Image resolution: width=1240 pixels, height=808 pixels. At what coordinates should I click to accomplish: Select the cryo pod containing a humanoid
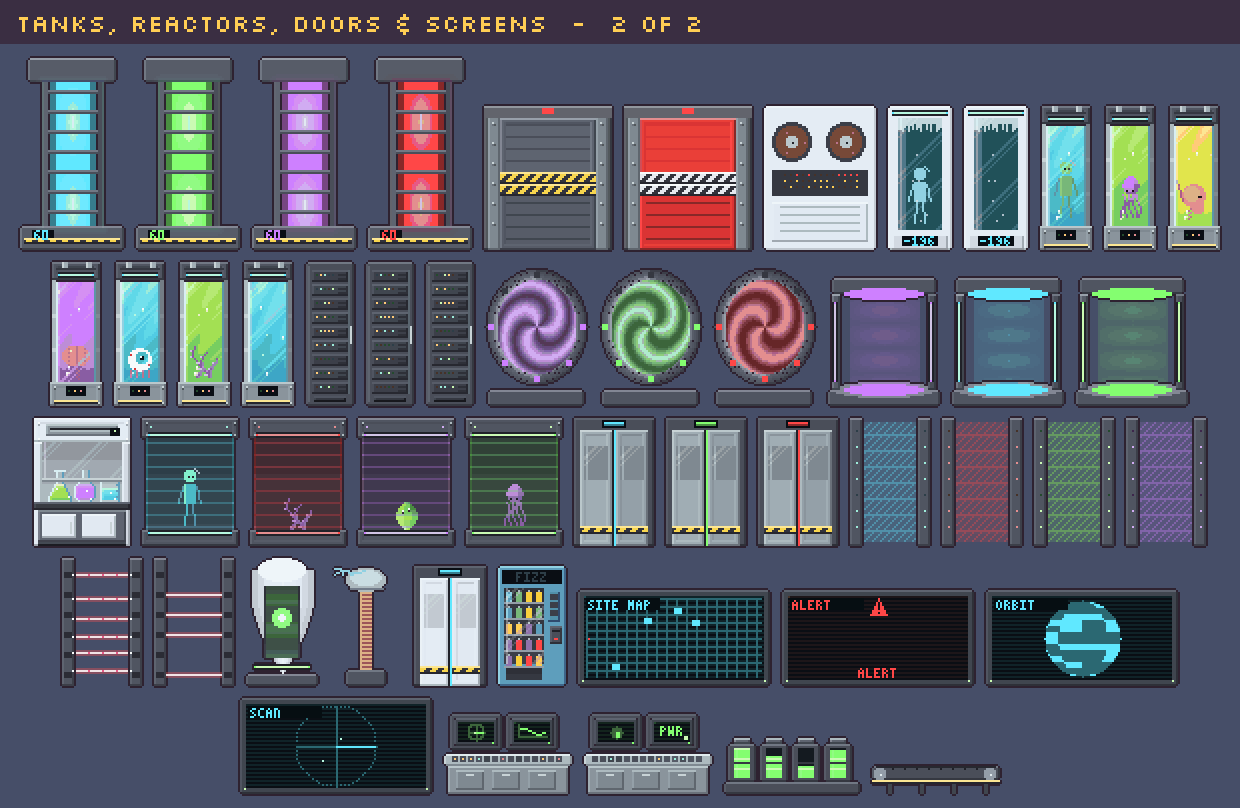919,178
